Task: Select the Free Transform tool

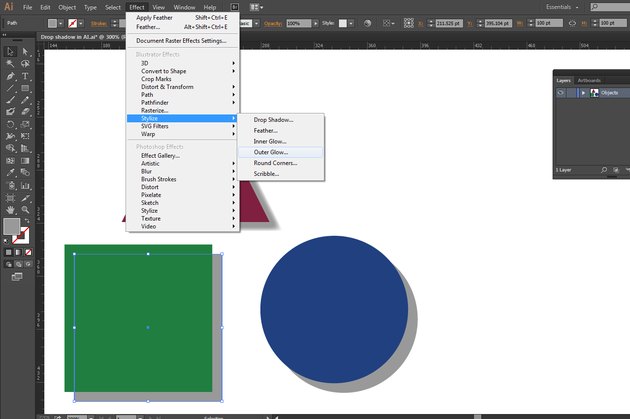Action: click(25, 136)
